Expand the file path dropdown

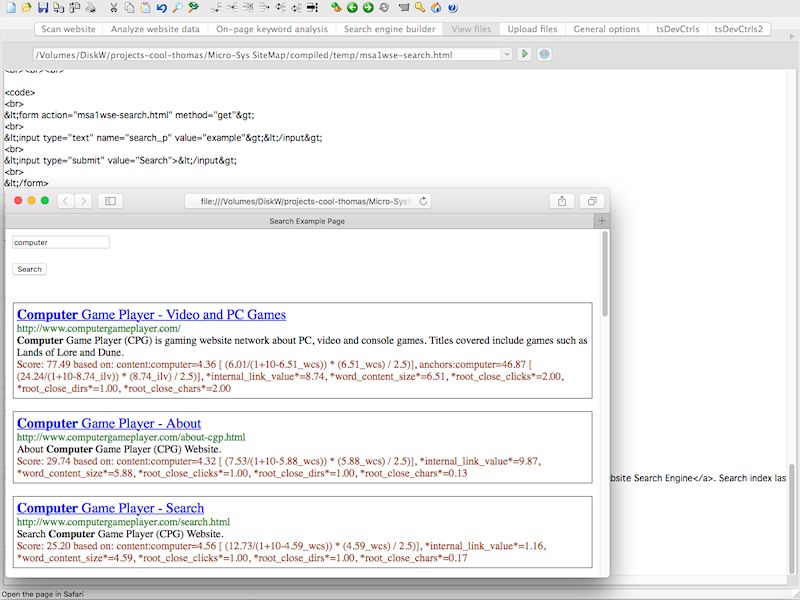pyautogui.click(x=507, y=54)
